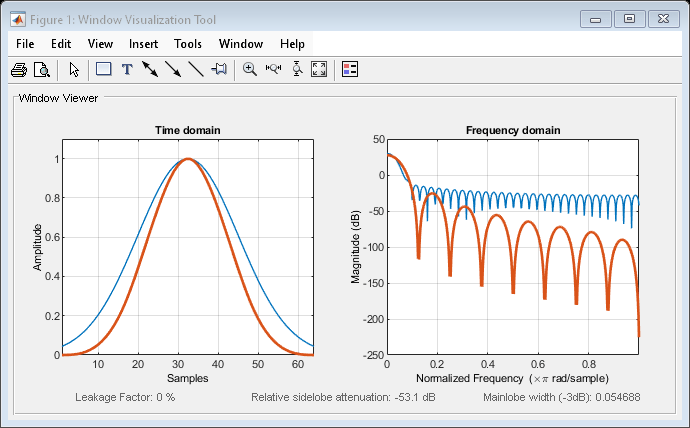The image size is (690, 428).
Task: Expand the Help menu
Action: (x=292, y=44)
